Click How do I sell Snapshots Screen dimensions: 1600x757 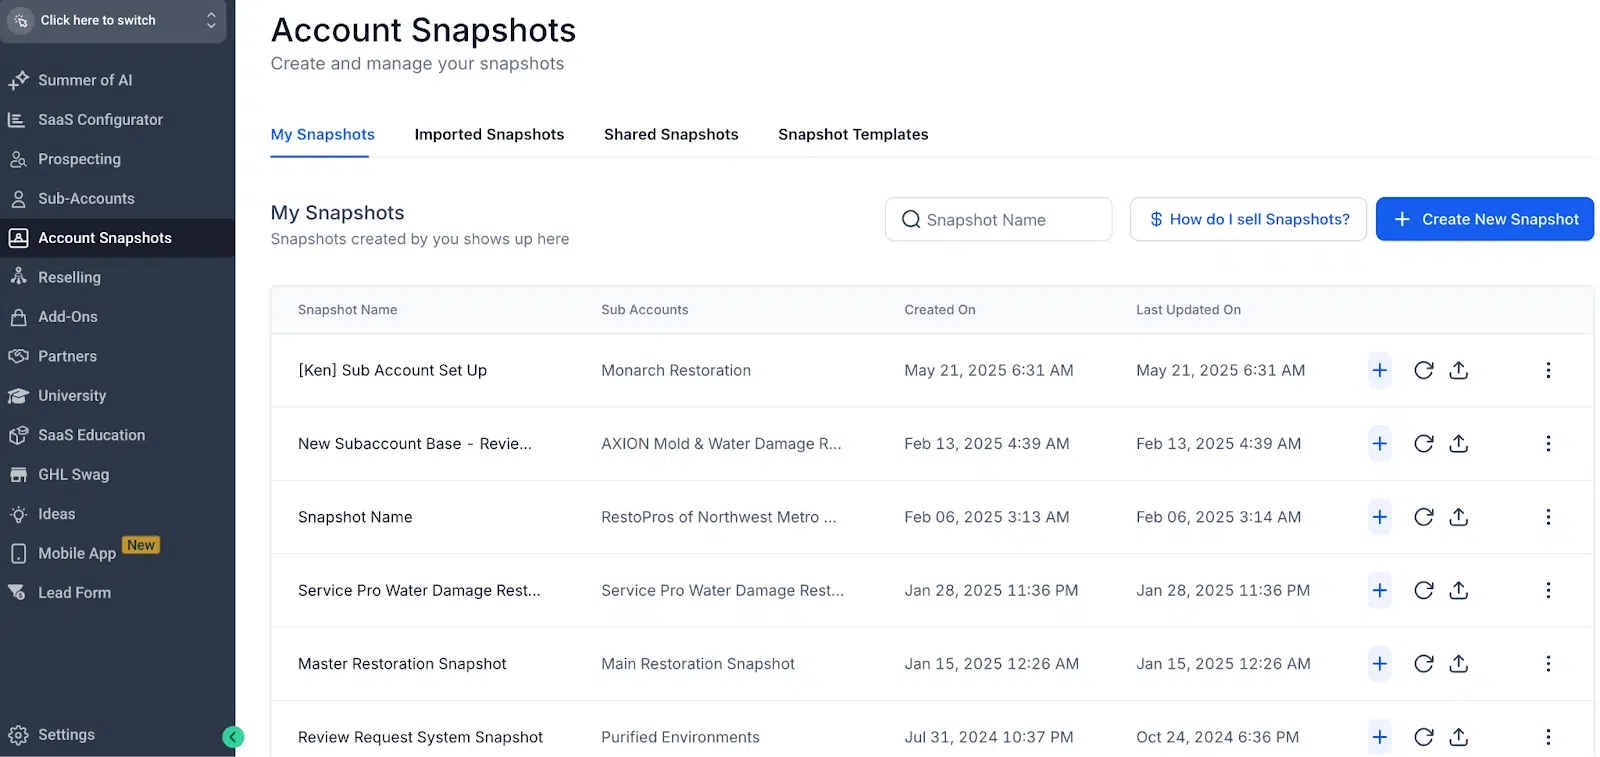pos(1248,219)
